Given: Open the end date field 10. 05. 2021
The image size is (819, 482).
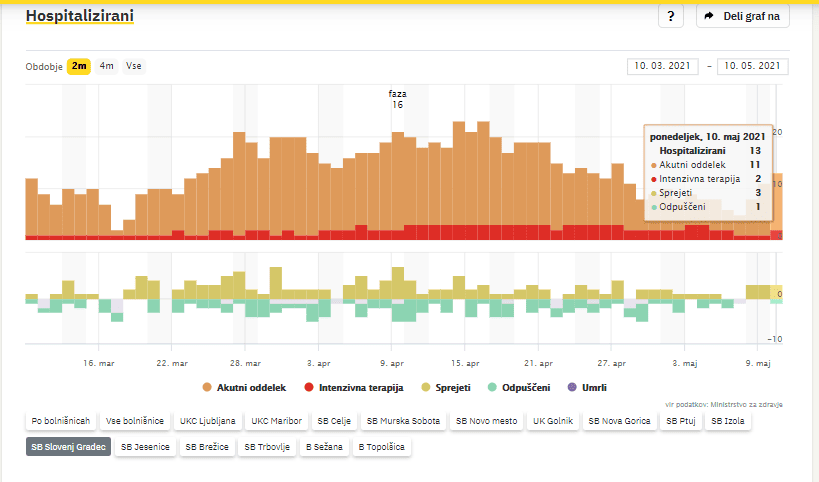Looking at the screenshot, I should point(752,67).
